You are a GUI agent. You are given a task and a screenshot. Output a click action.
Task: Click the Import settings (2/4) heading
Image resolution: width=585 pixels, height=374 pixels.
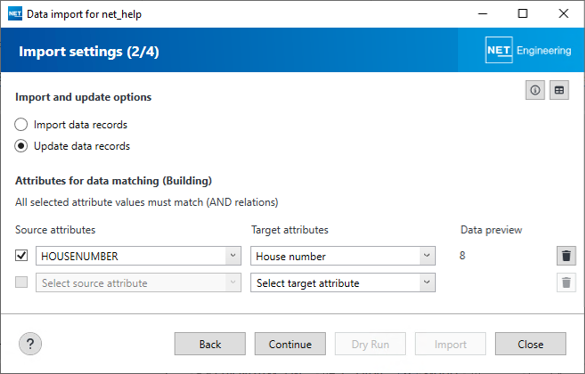[x=89, y=51]
